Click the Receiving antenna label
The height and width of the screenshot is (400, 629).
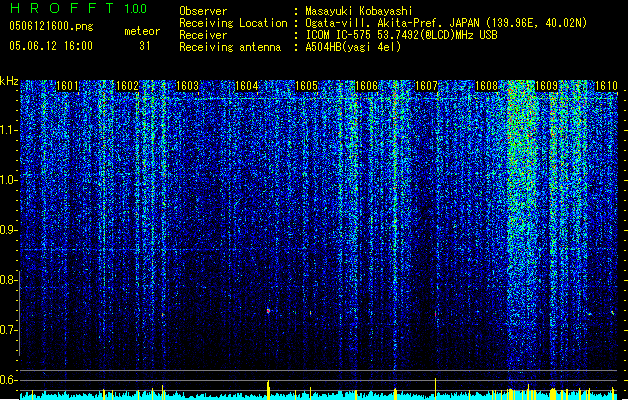coord(230,47)
